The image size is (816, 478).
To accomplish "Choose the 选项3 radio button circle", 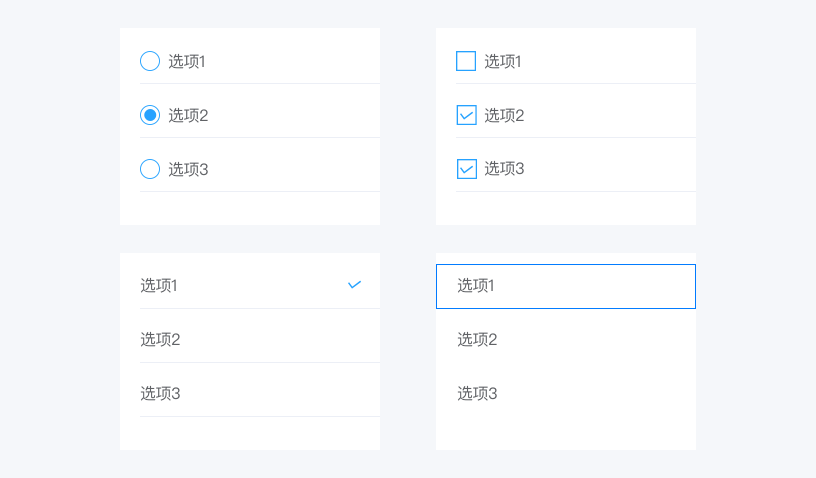I will click(150, 169).
